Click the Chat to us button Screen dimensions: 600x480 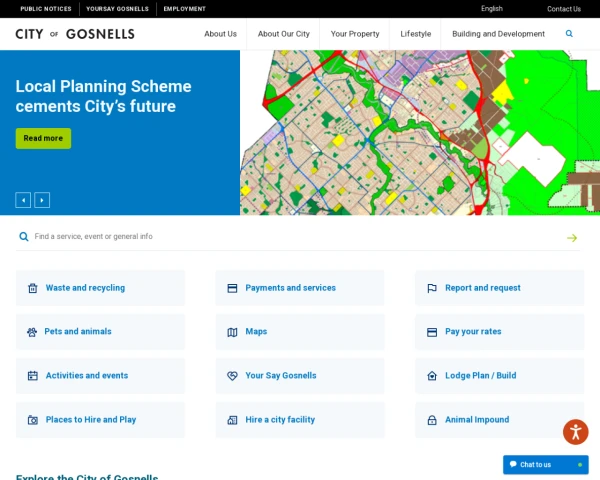coord(546,465)
